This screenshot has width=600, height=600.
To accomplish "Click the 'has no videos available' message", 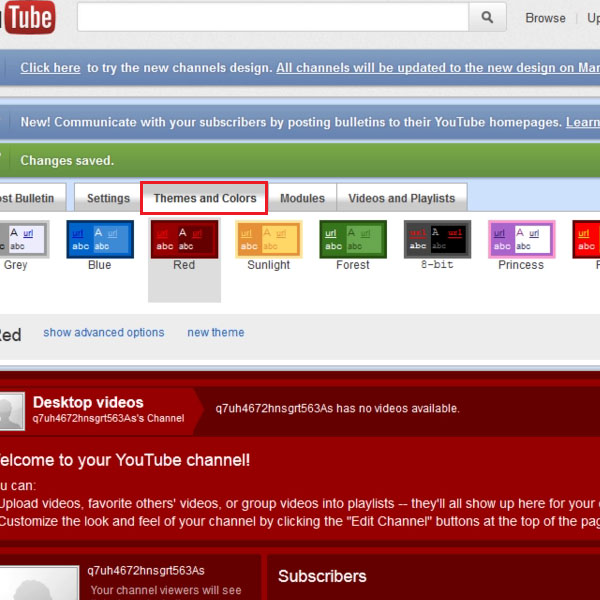I will [337, 408].
